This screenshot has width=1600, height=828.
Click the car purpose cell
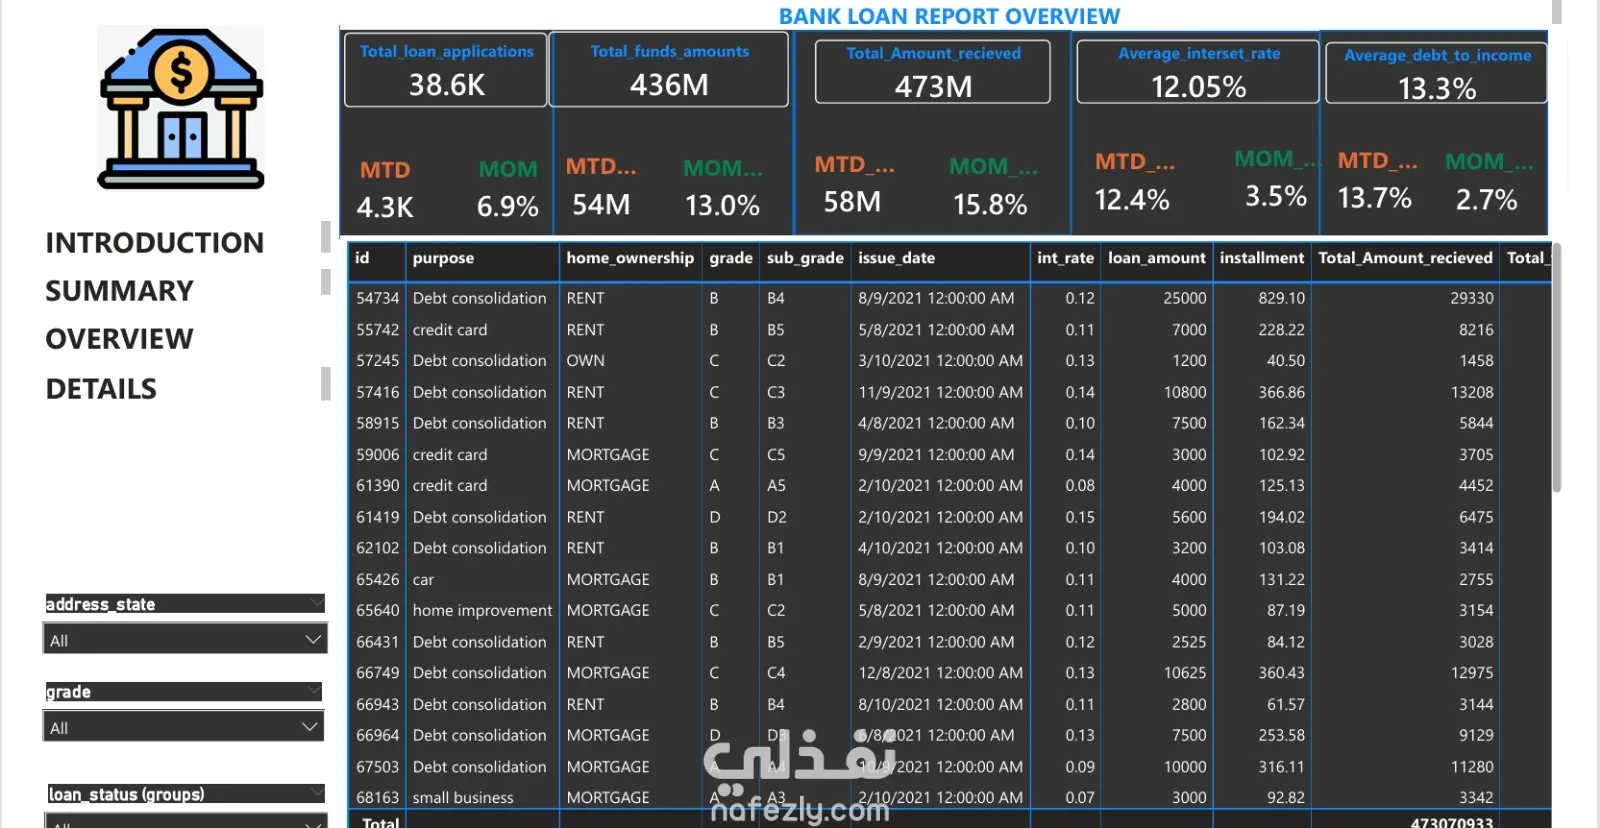(x=423, y=579)
